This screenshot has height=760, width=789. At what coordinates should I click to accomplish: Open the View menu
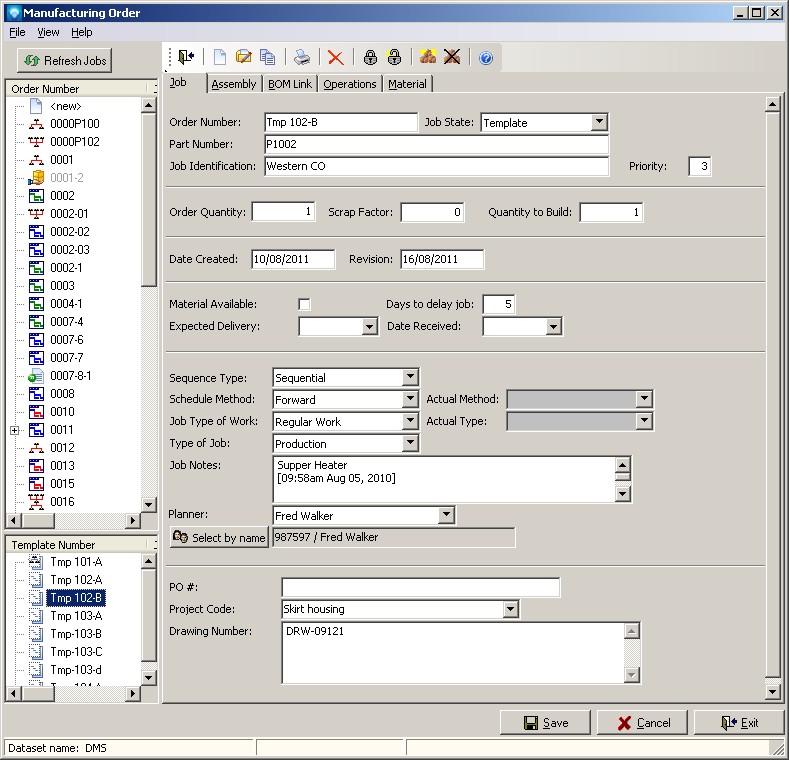point(48,33)
